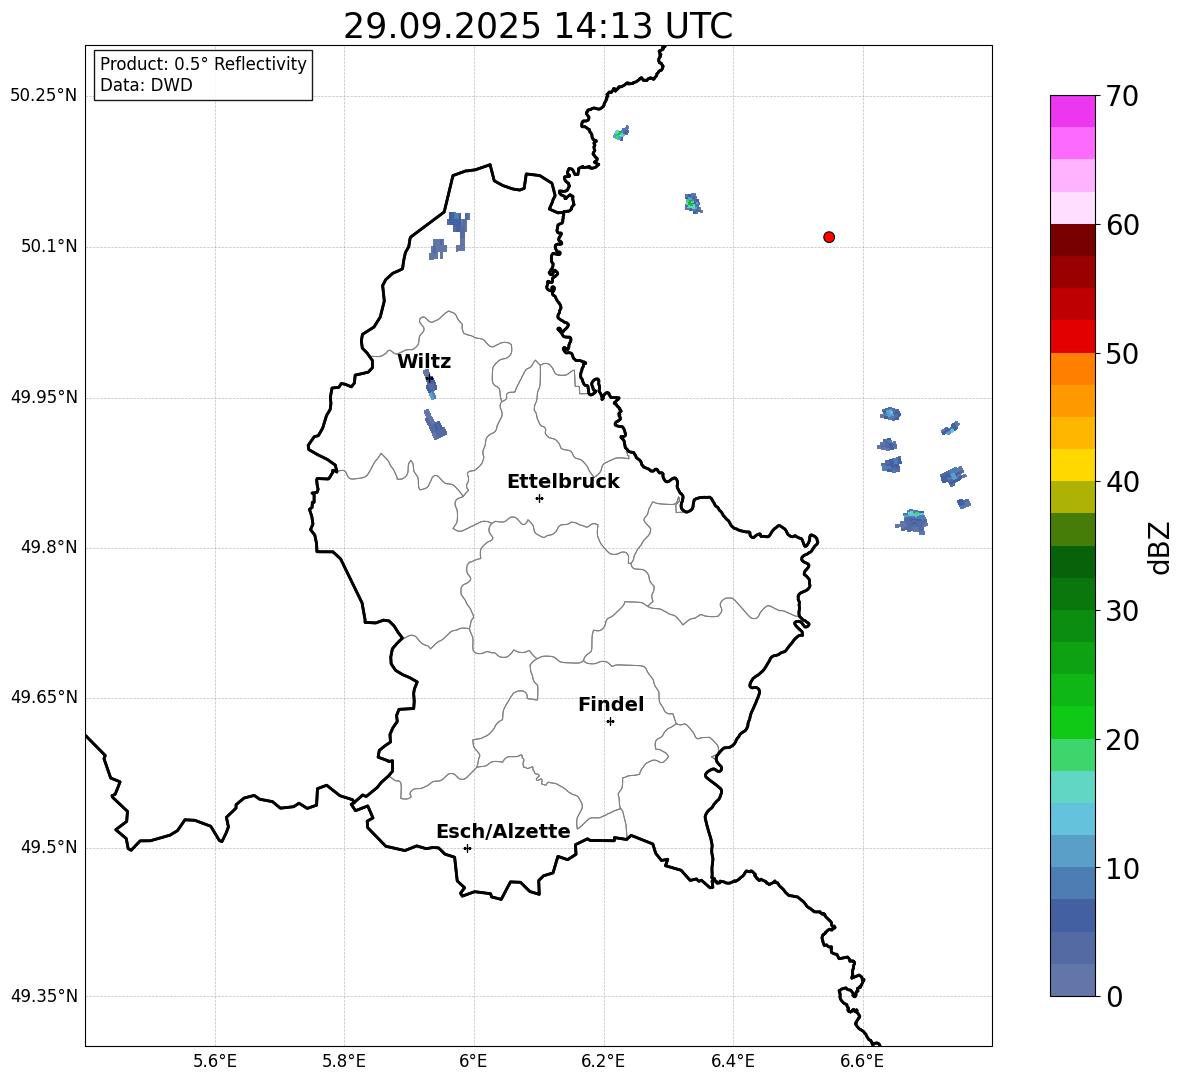Click the 50.25°N latitude label
The height and width of the screenshot is (1081, 1184).
pyautogui.click(x=44, y=96)
